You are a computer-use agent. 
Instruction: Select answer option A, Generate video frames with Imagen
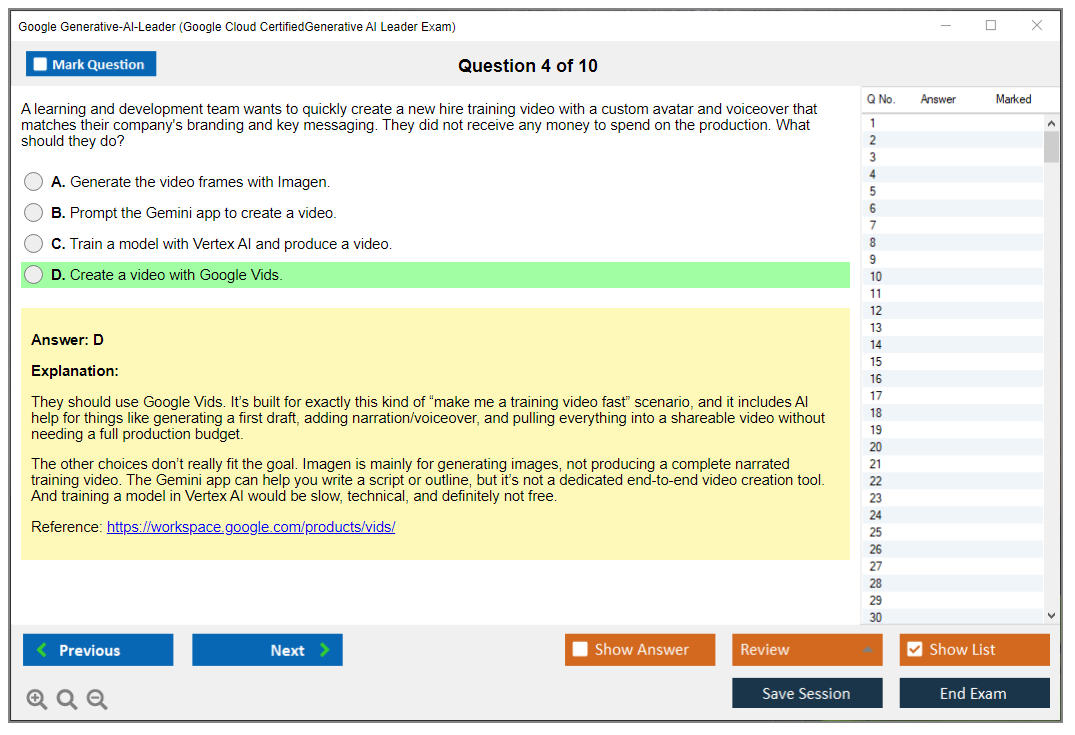(33, 181)
